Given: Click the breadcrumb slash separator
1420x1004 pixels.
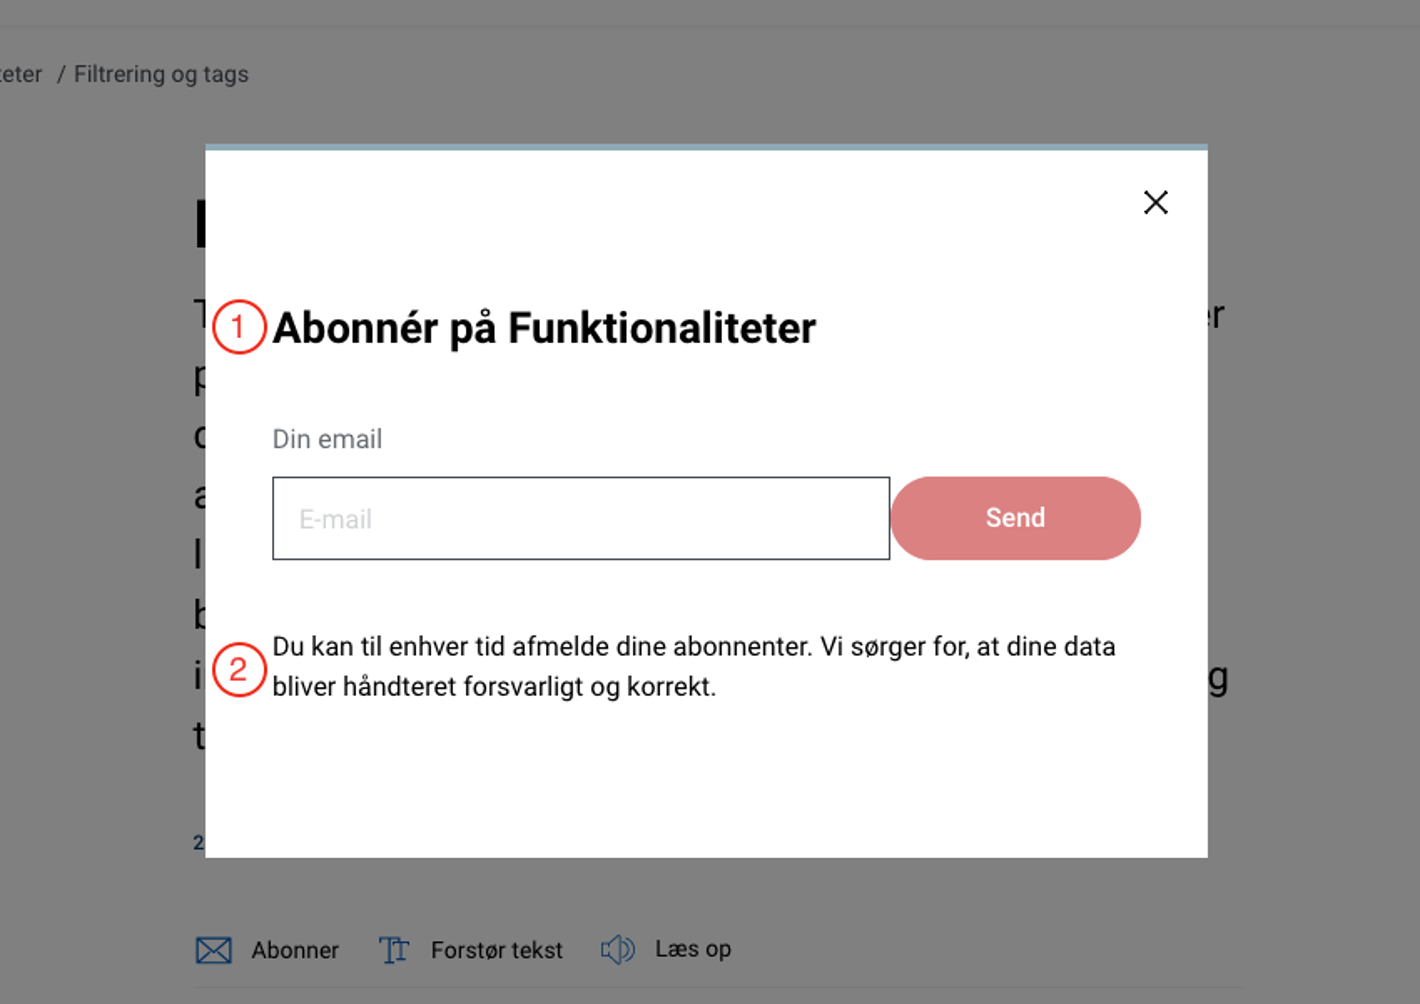Looking at the screenshot, I should tap(60, 75).
